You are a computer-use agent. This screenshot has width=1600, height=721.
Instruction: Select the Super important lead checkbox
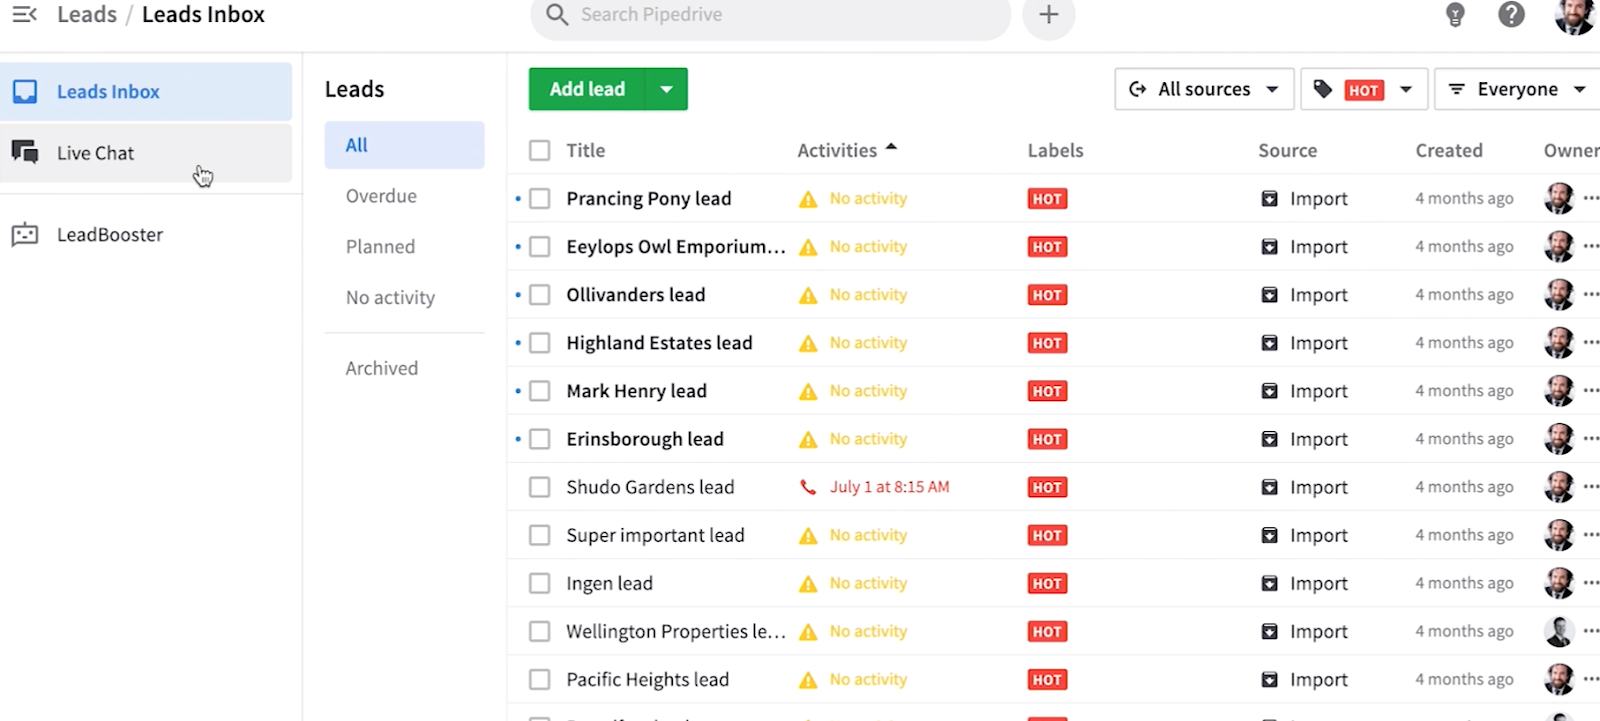coord(540,535)
